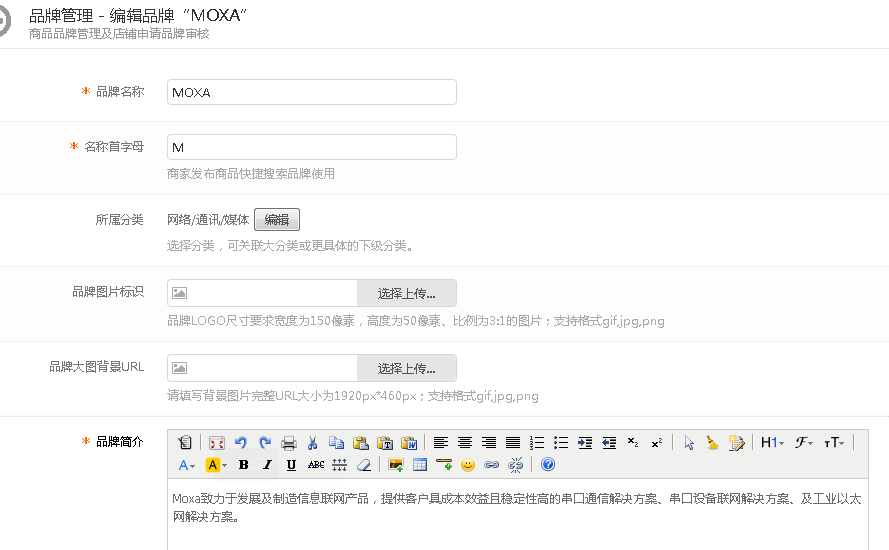This screenshot has height=550, width=889.
Task: Click the plain paste clipboard icon
Action: pyautogui.click(x=361, y=443)
